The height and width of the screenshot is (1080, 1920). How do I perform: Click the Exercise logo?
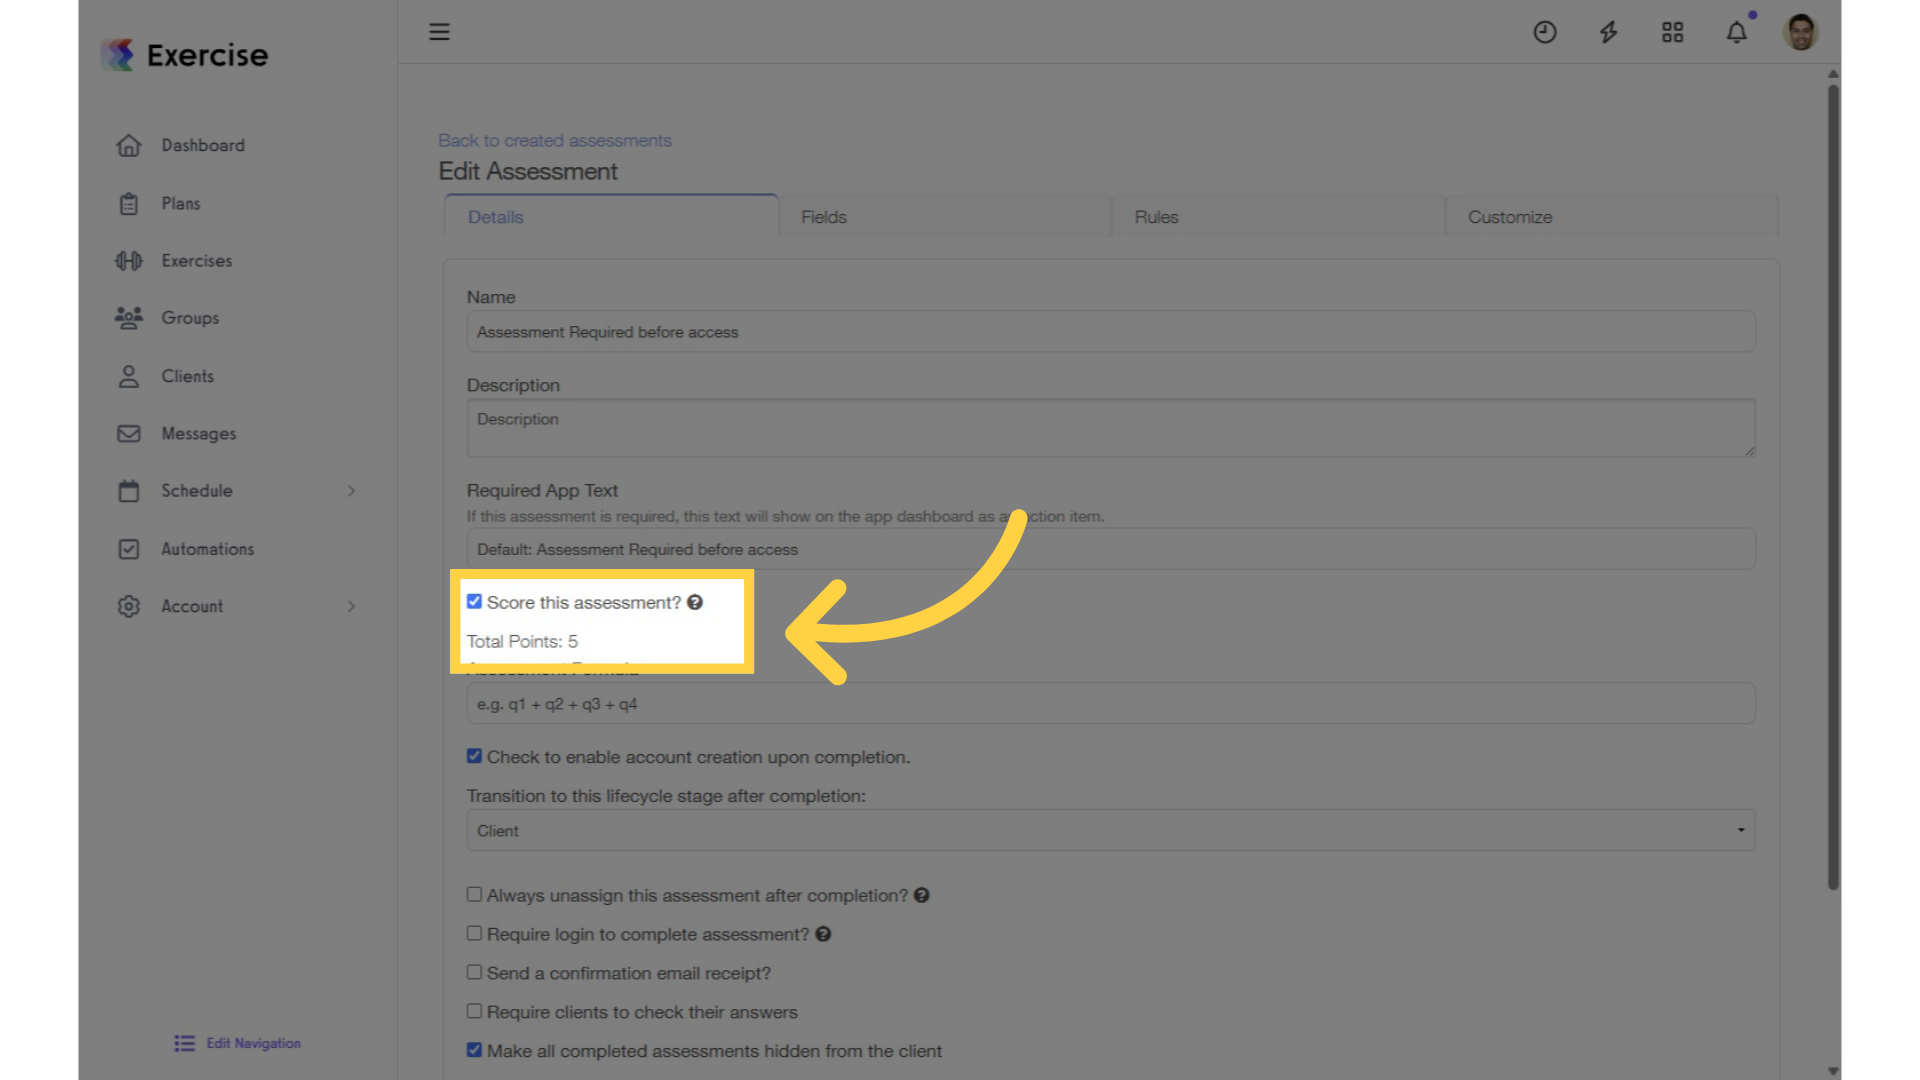coord(185,54)
